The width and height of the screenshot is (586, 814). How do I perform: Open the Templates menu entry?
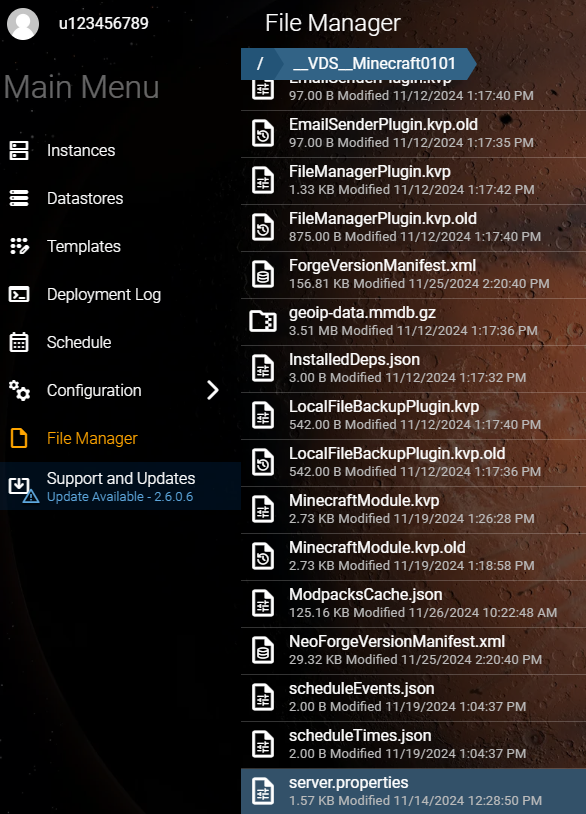click(x=84, y=246)
